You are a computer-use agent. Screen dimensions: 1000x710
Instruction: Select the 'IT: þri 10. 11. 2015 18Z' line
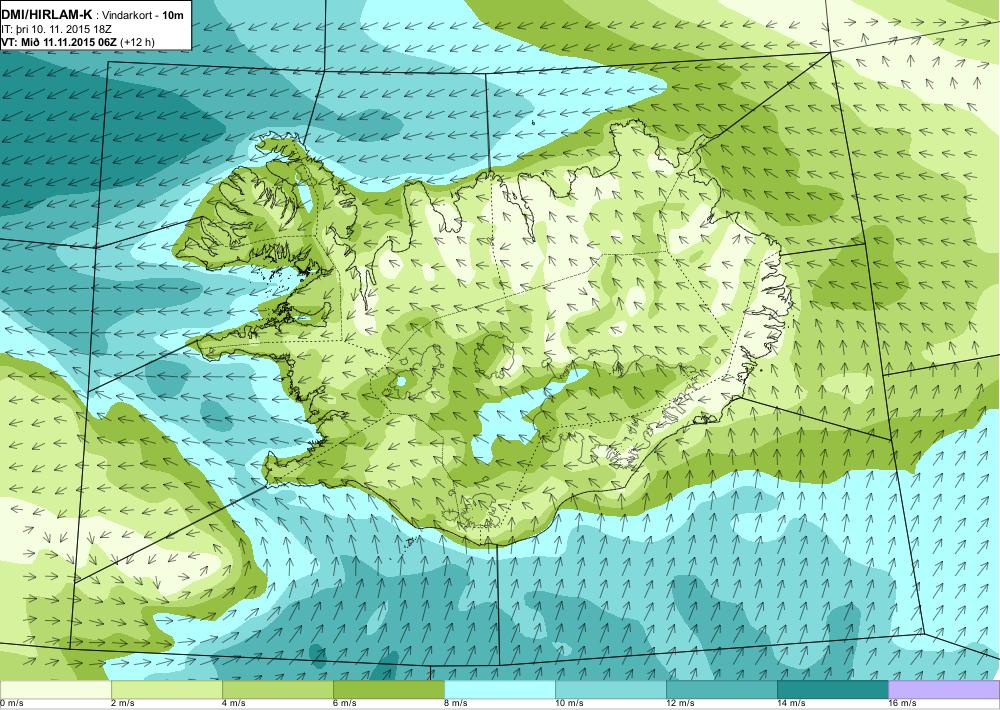57,29
